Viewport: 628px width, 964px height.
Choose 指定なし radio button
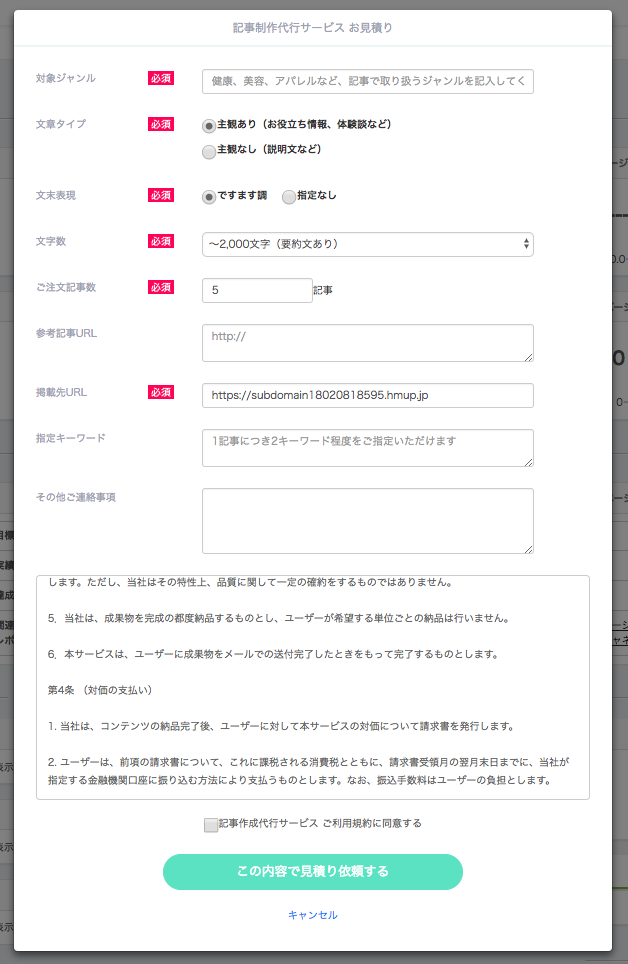coord(288,197)
